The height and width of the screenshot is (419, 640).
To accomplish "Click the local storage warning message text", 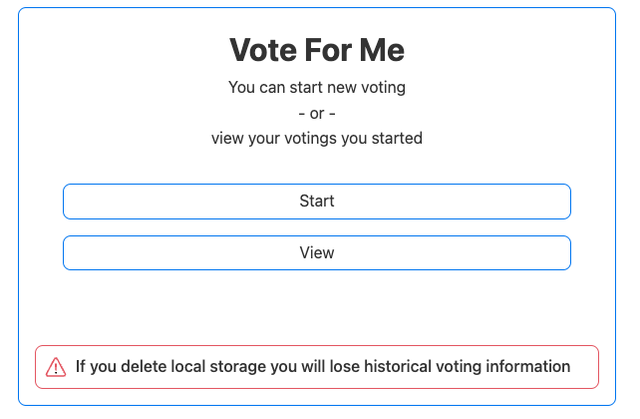I will tap(322, 367).
